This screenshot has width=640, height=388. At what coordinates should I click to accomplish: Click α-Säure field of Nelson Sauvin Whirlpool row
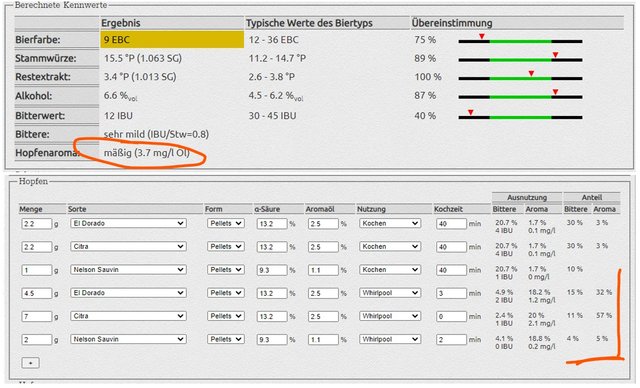272,340
